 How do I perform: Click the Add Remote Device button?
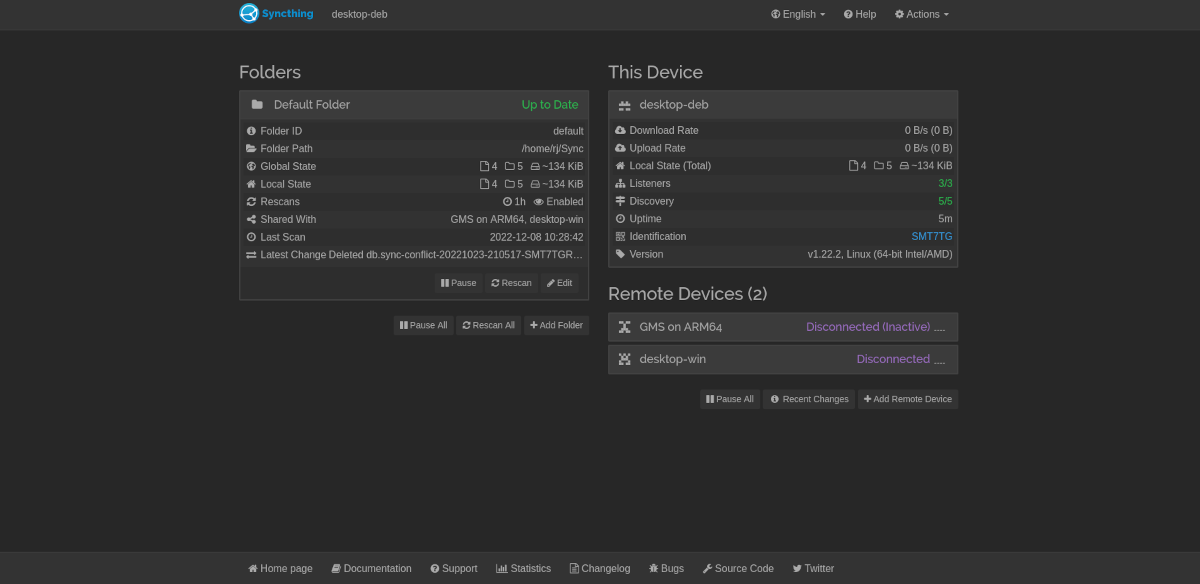point(907,399)
